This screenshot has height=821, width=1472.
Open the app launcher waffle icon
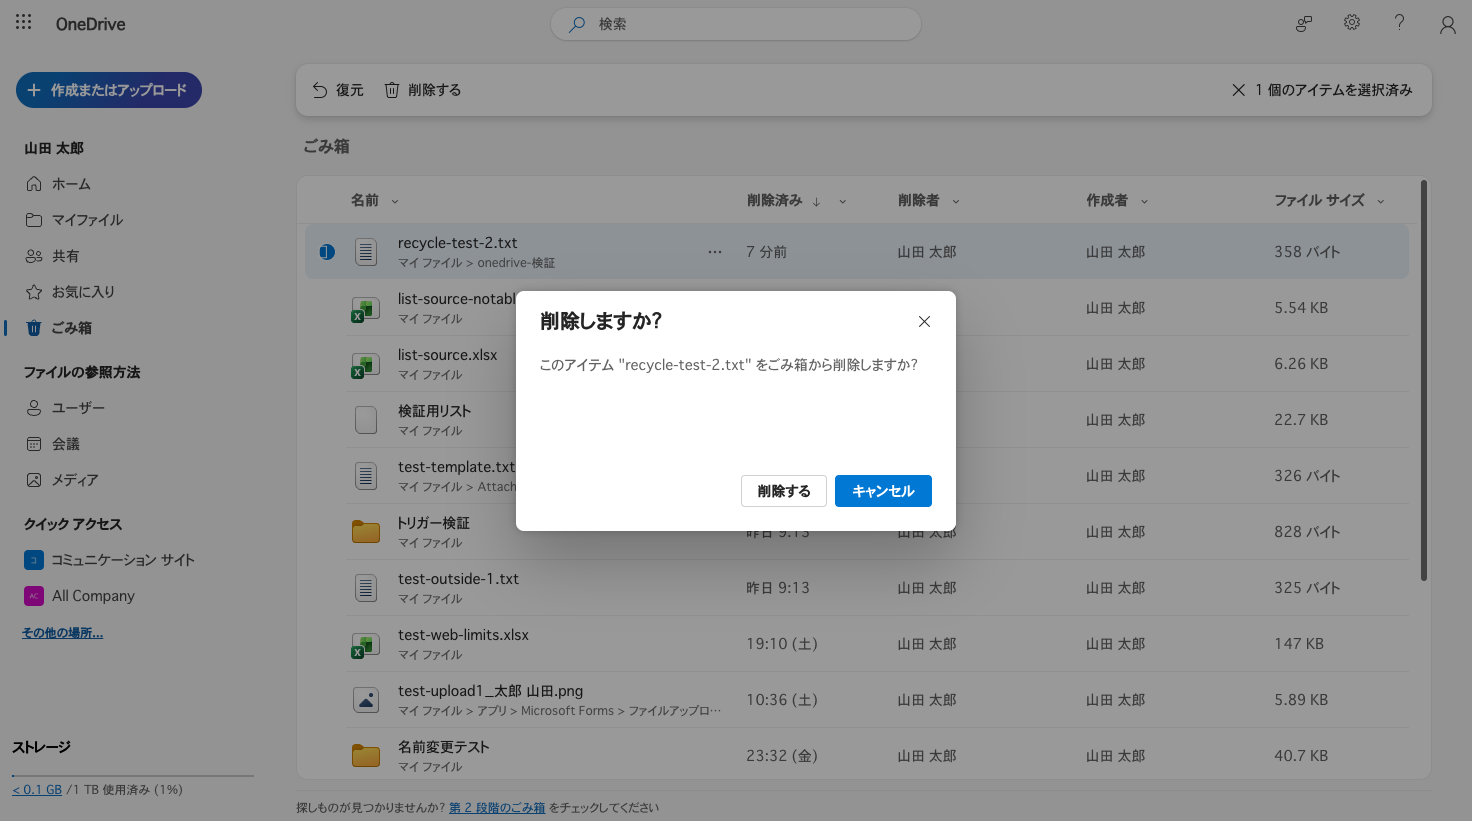click(24, 21)
